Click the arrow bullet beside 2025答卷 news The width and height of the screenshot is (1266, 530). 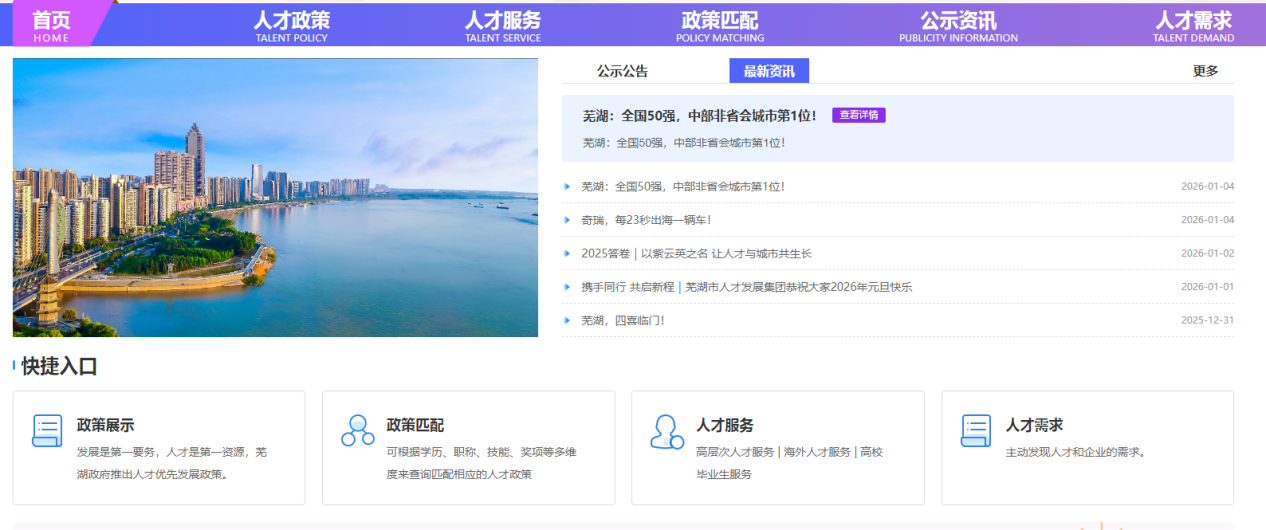[567, 254]
